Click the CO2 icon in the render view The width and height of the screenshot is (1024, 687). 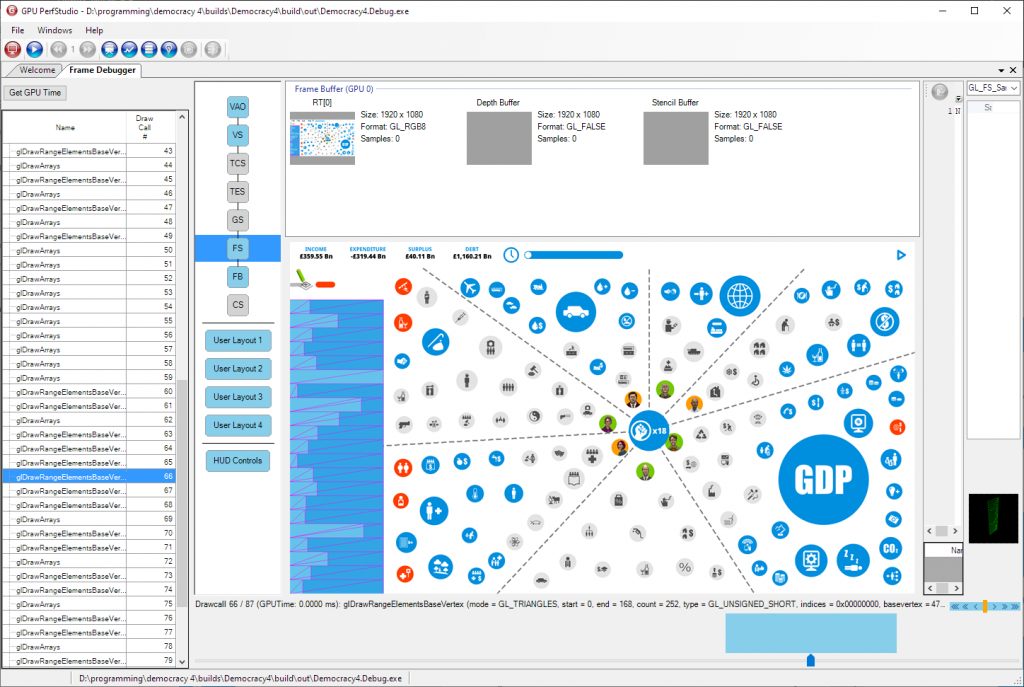891,549
